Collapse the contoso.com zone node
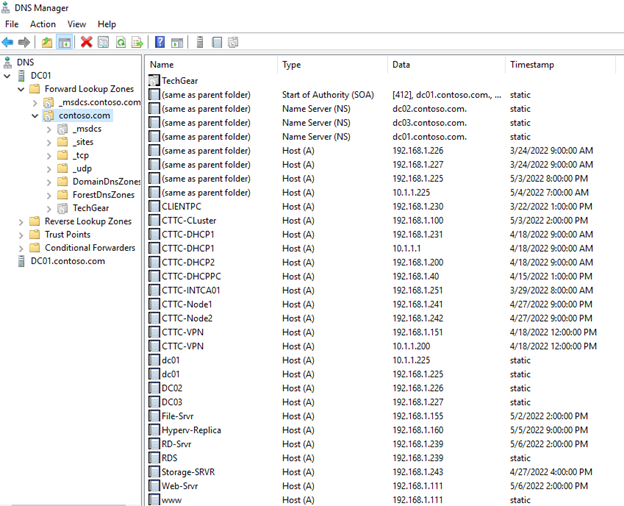This screenshot has height=506, width=624. click(x=35, y=116)
